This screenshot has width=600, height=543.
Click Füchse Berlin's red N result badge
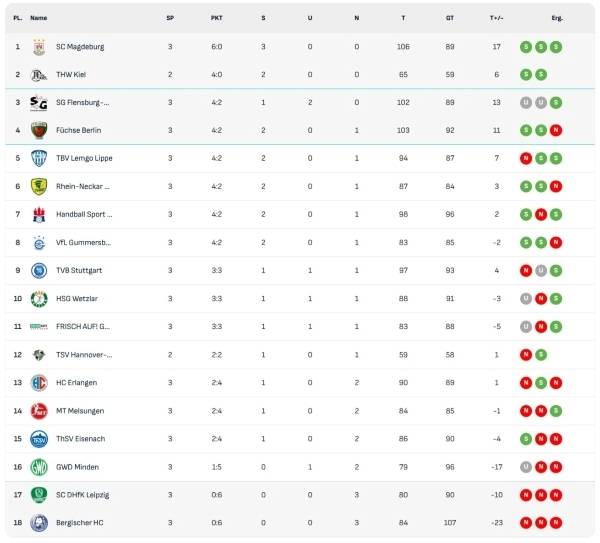pyautogui.click(x=556, y=130)
